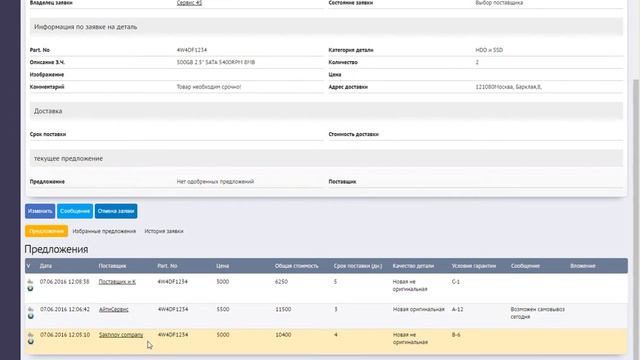Open the Sakhnov company supplier link

point(121,335)
